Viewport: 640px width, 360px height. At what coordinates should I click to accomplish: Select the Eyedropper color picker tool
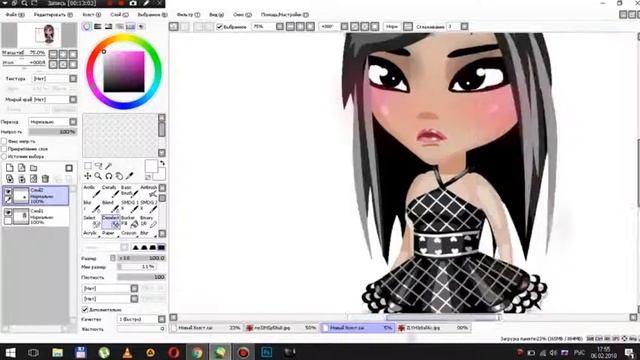tap(130, 176)
